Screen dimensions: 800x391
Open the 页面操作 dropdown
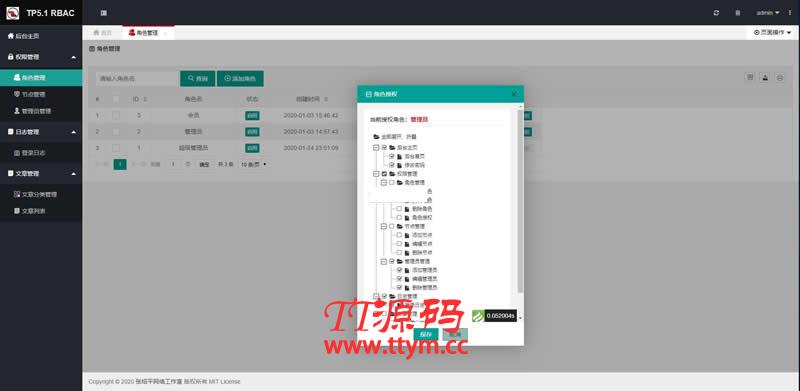coord(772,32)
